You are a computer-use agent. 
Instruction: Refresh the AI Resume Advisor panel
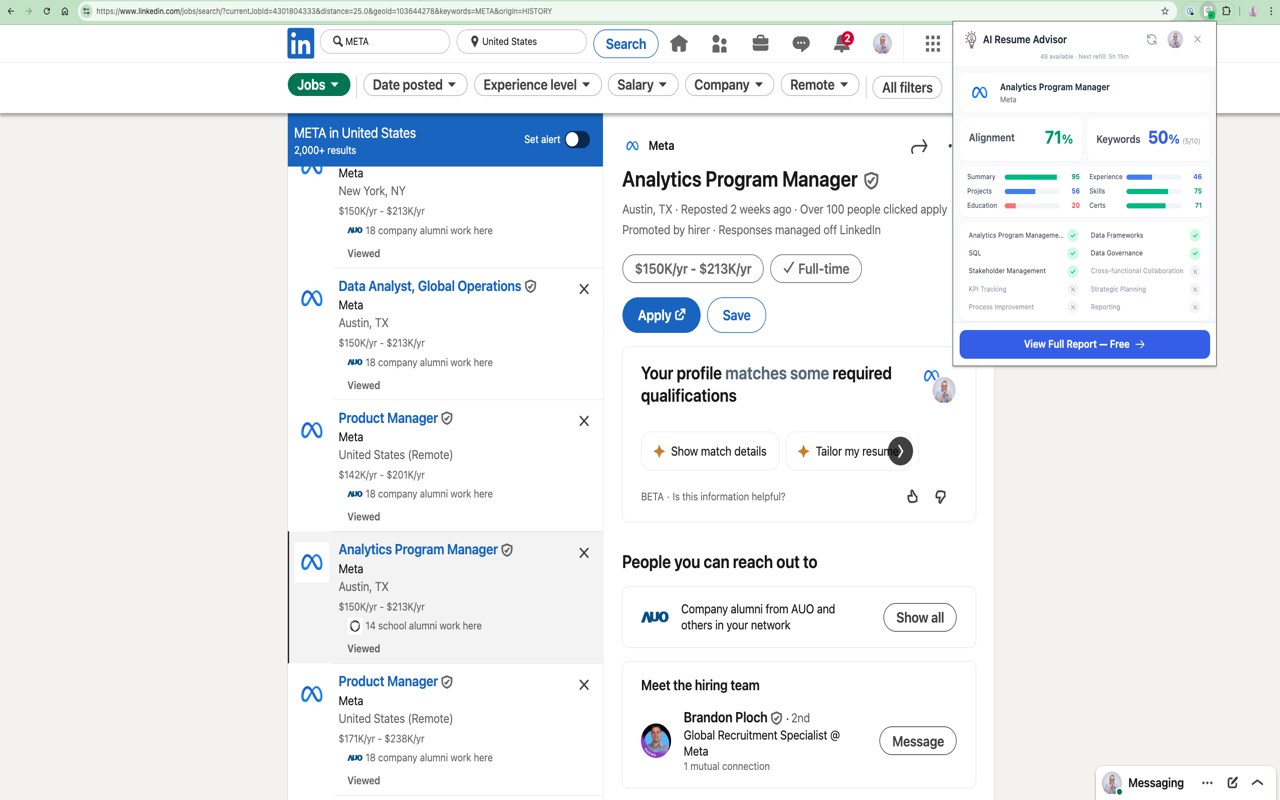click(x=1151, y=40)
